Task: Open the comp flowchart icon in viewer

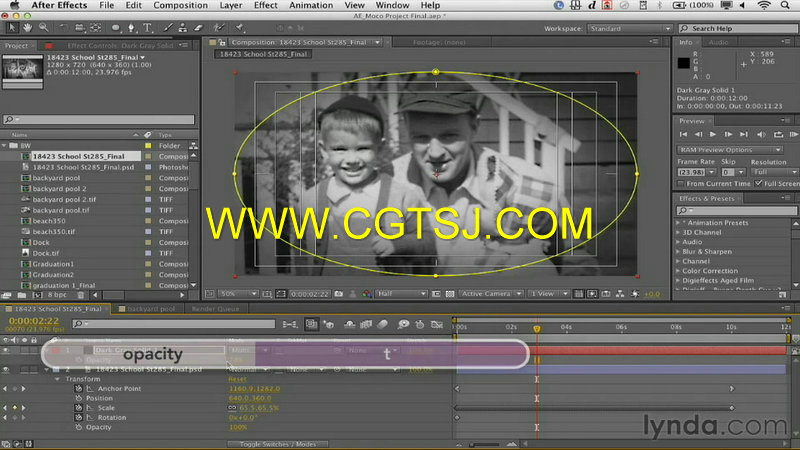Action: coord(619,294)
